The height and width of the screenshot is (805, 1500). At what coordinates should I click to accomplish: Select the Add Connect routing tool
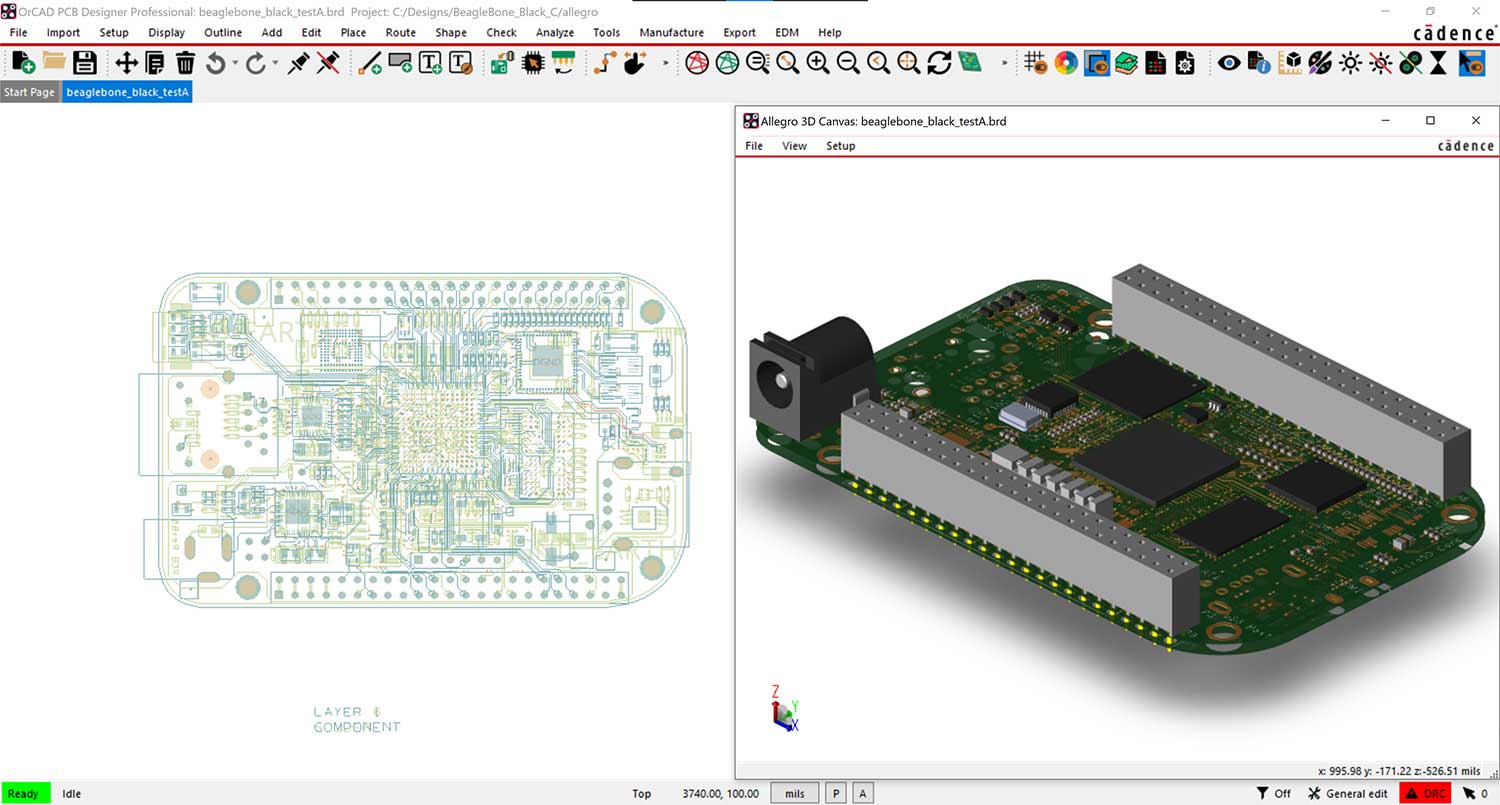pyautogui.click(x=604, y=63)
